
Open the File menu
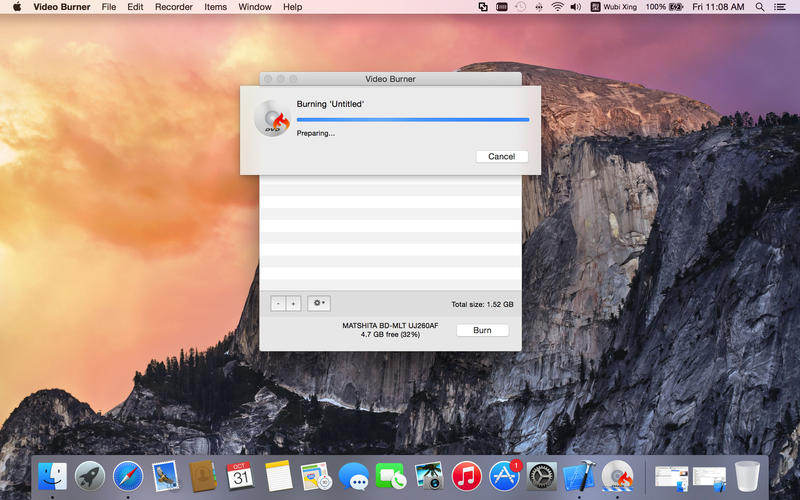(108, 7)
